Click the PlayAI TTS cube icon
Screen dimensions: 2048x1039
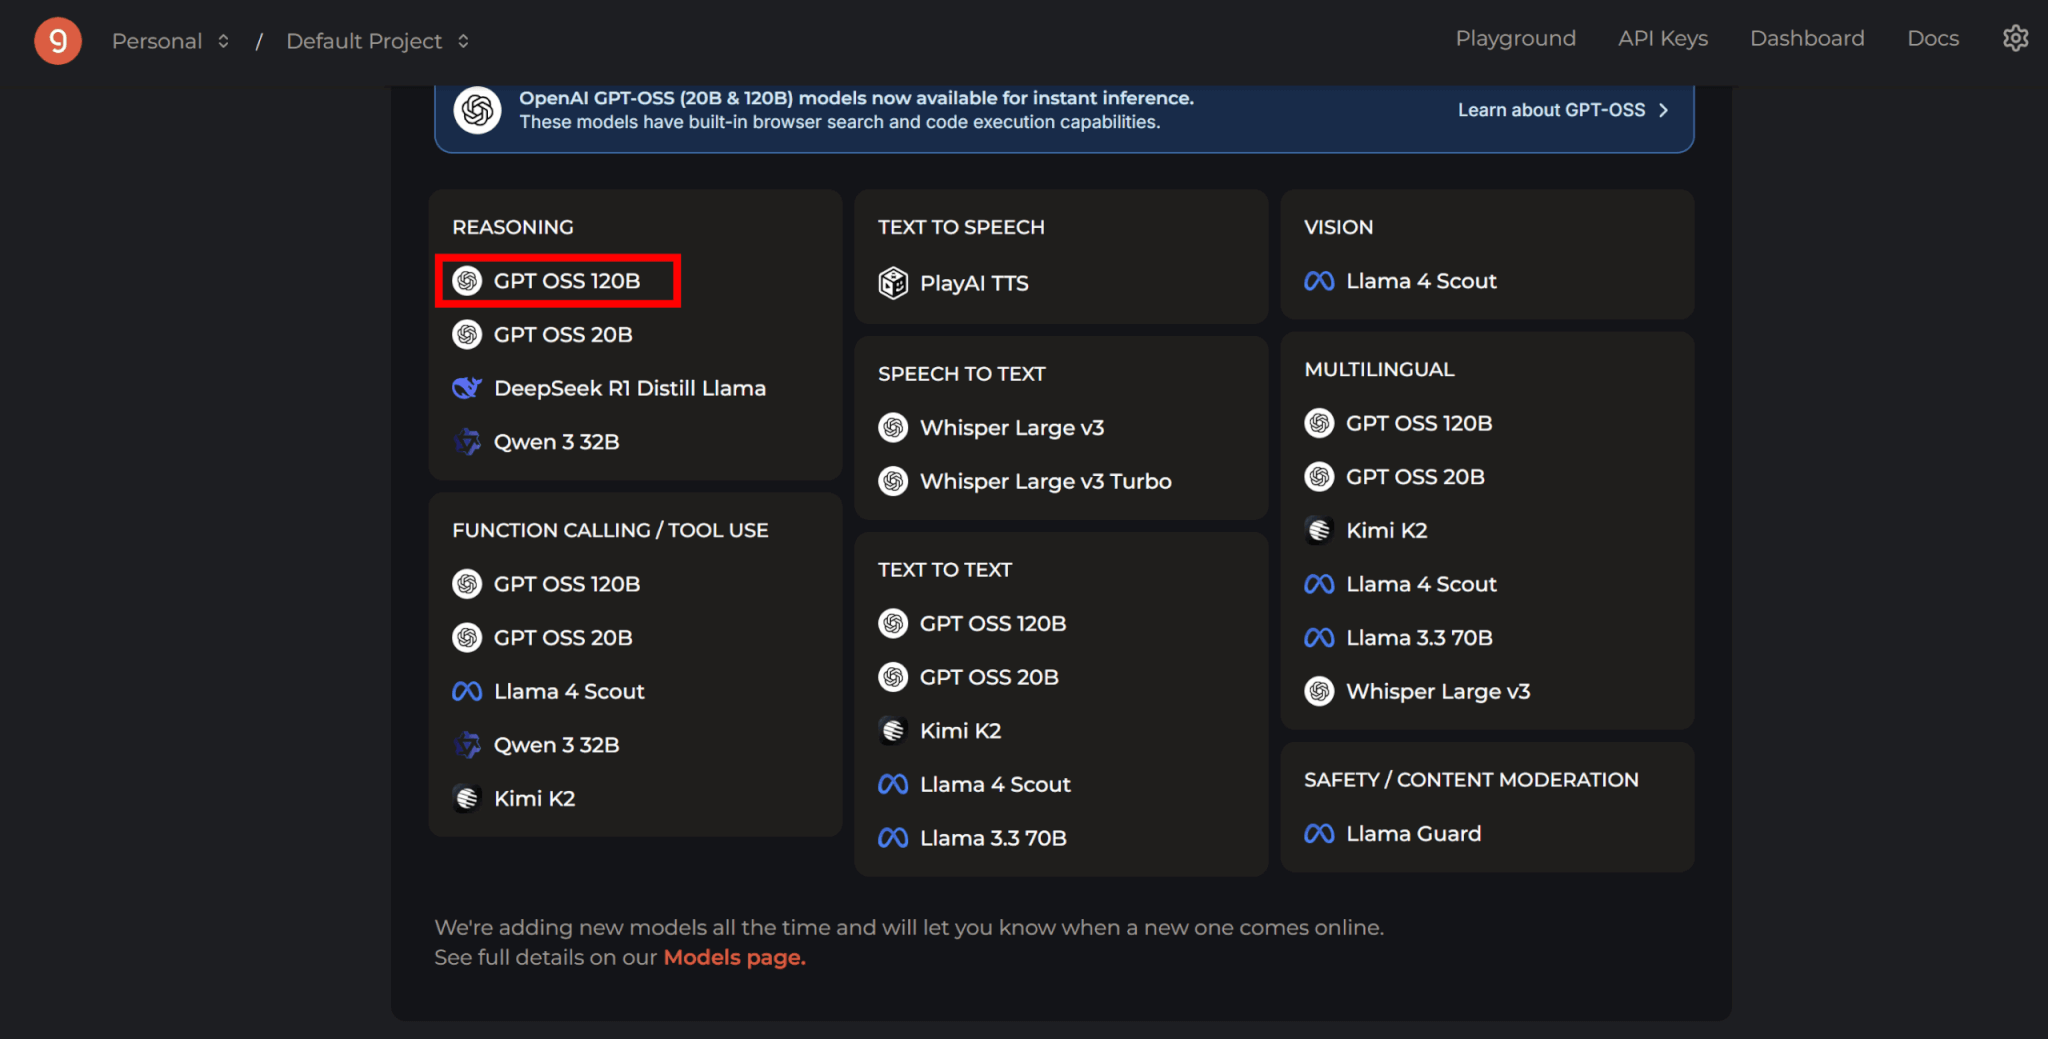tap(893, 283)
